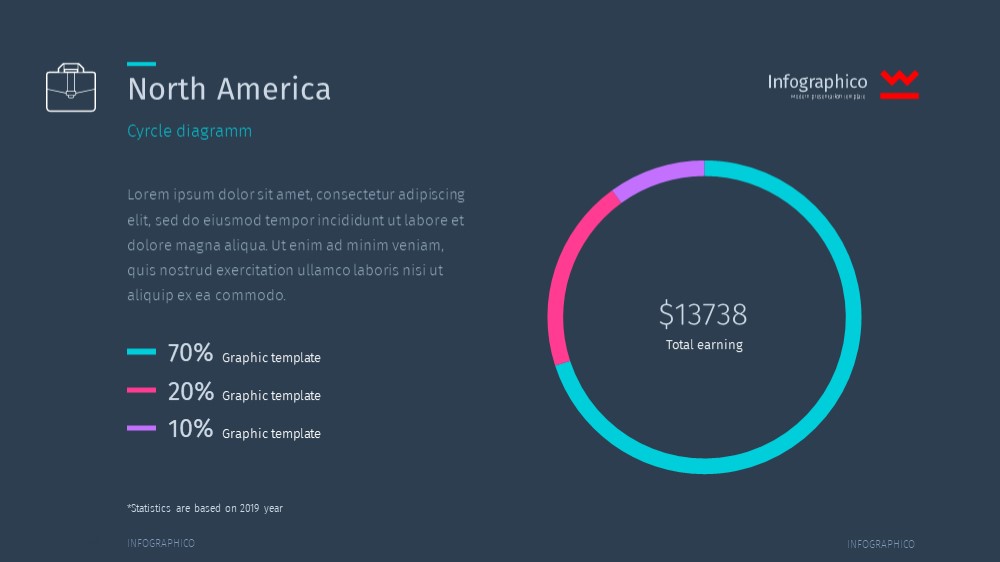1000x562 pixels.
Task: Click the red Infographico crown logo
Action: click(899, 84)
